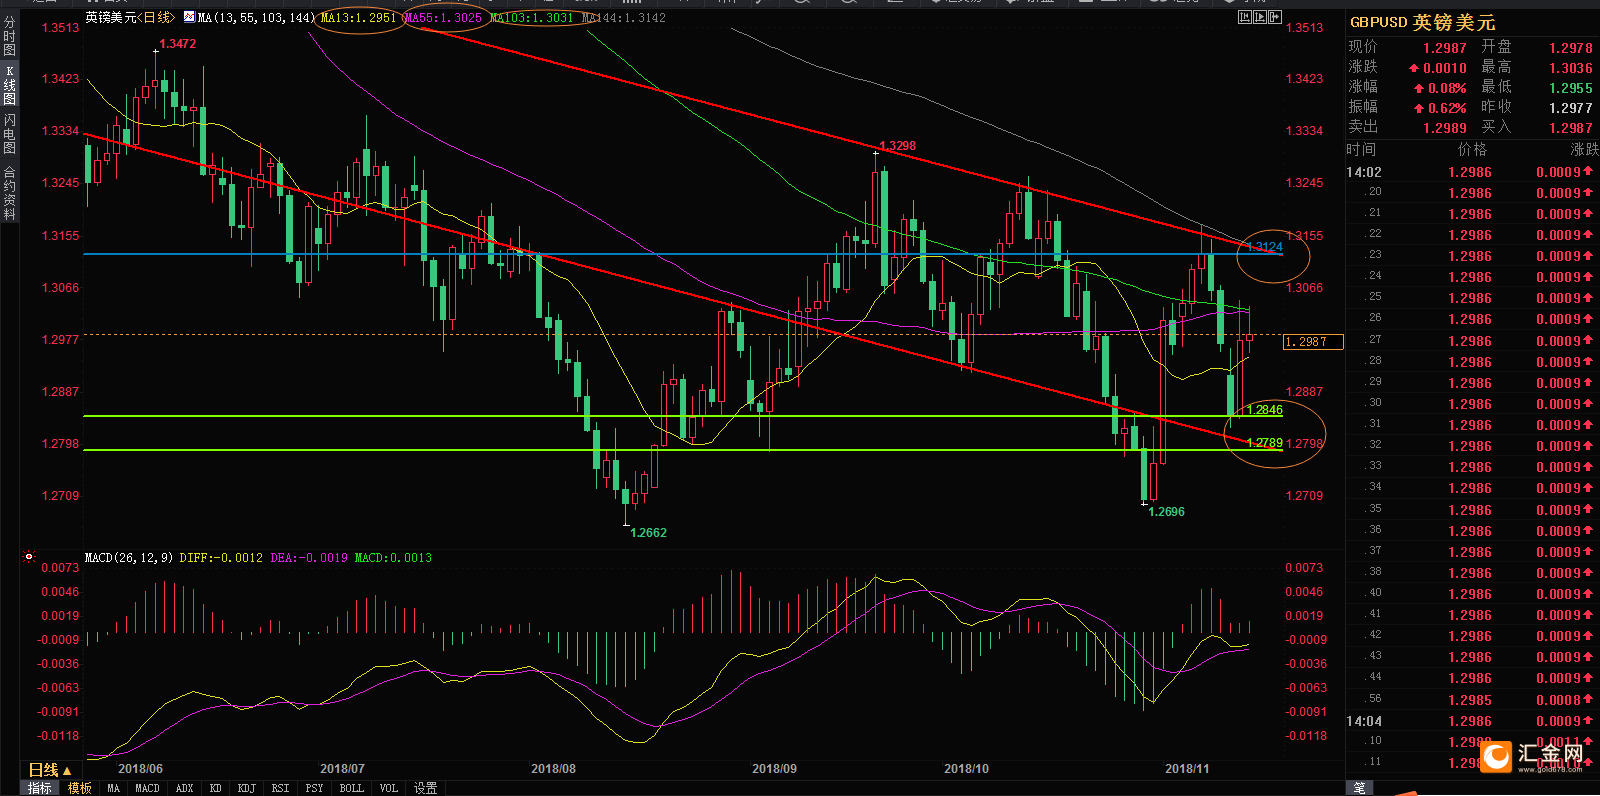Click the 最低 value 1.2955
This screenshot has width=1600, height=796.
point(1570,88)
